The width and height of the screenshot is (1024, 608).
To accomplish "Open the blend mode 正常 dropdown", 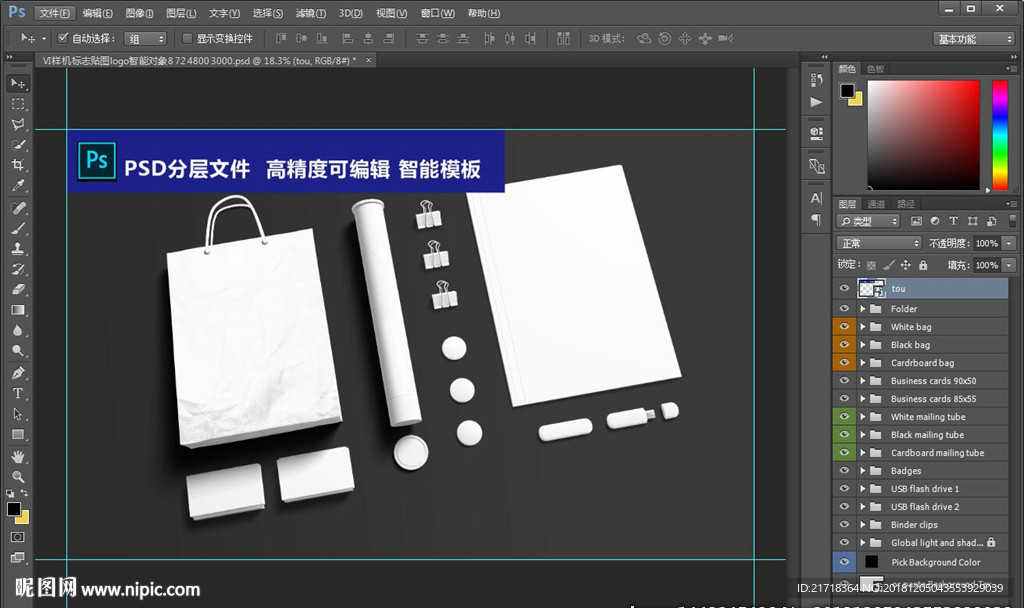I will click(879, 243).
